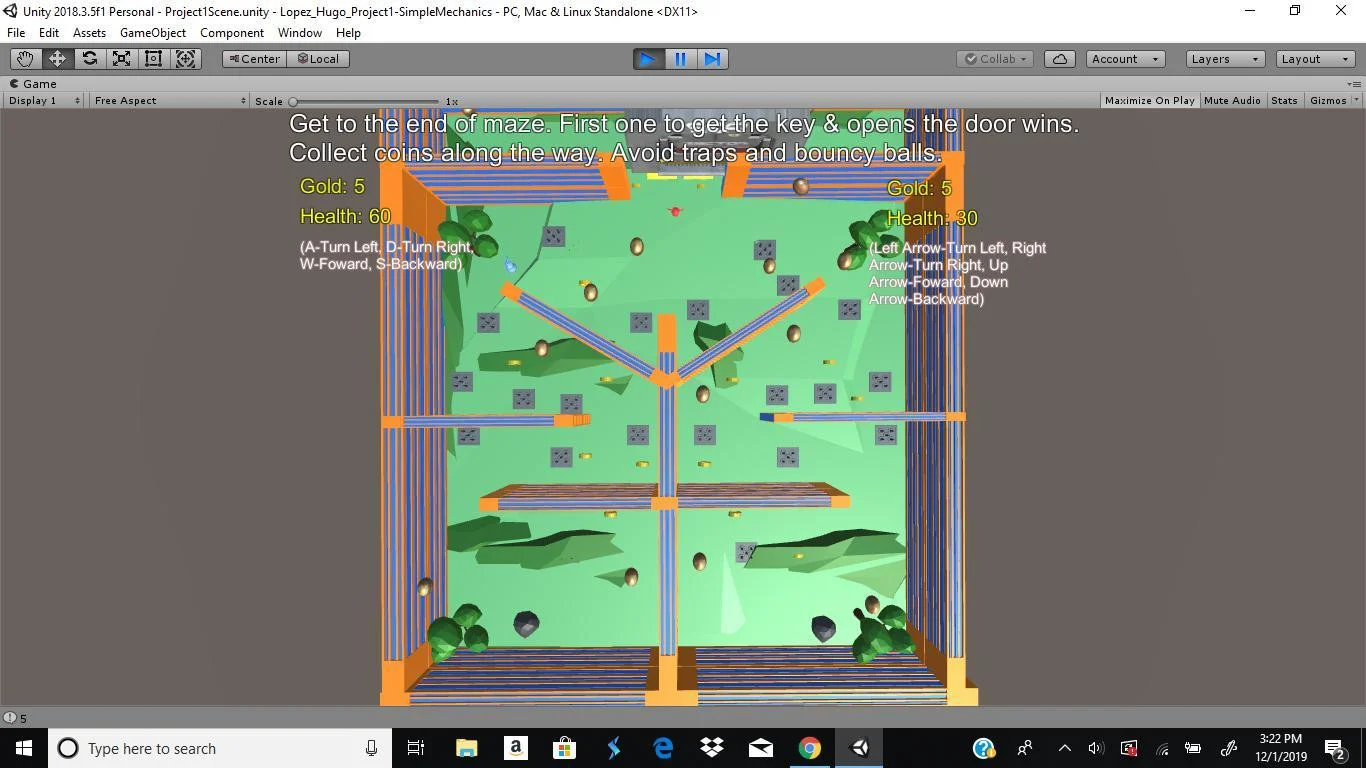This screenshot has width=1366, height=768.
Task: Select the Move tool
Action: click(57, 59)
